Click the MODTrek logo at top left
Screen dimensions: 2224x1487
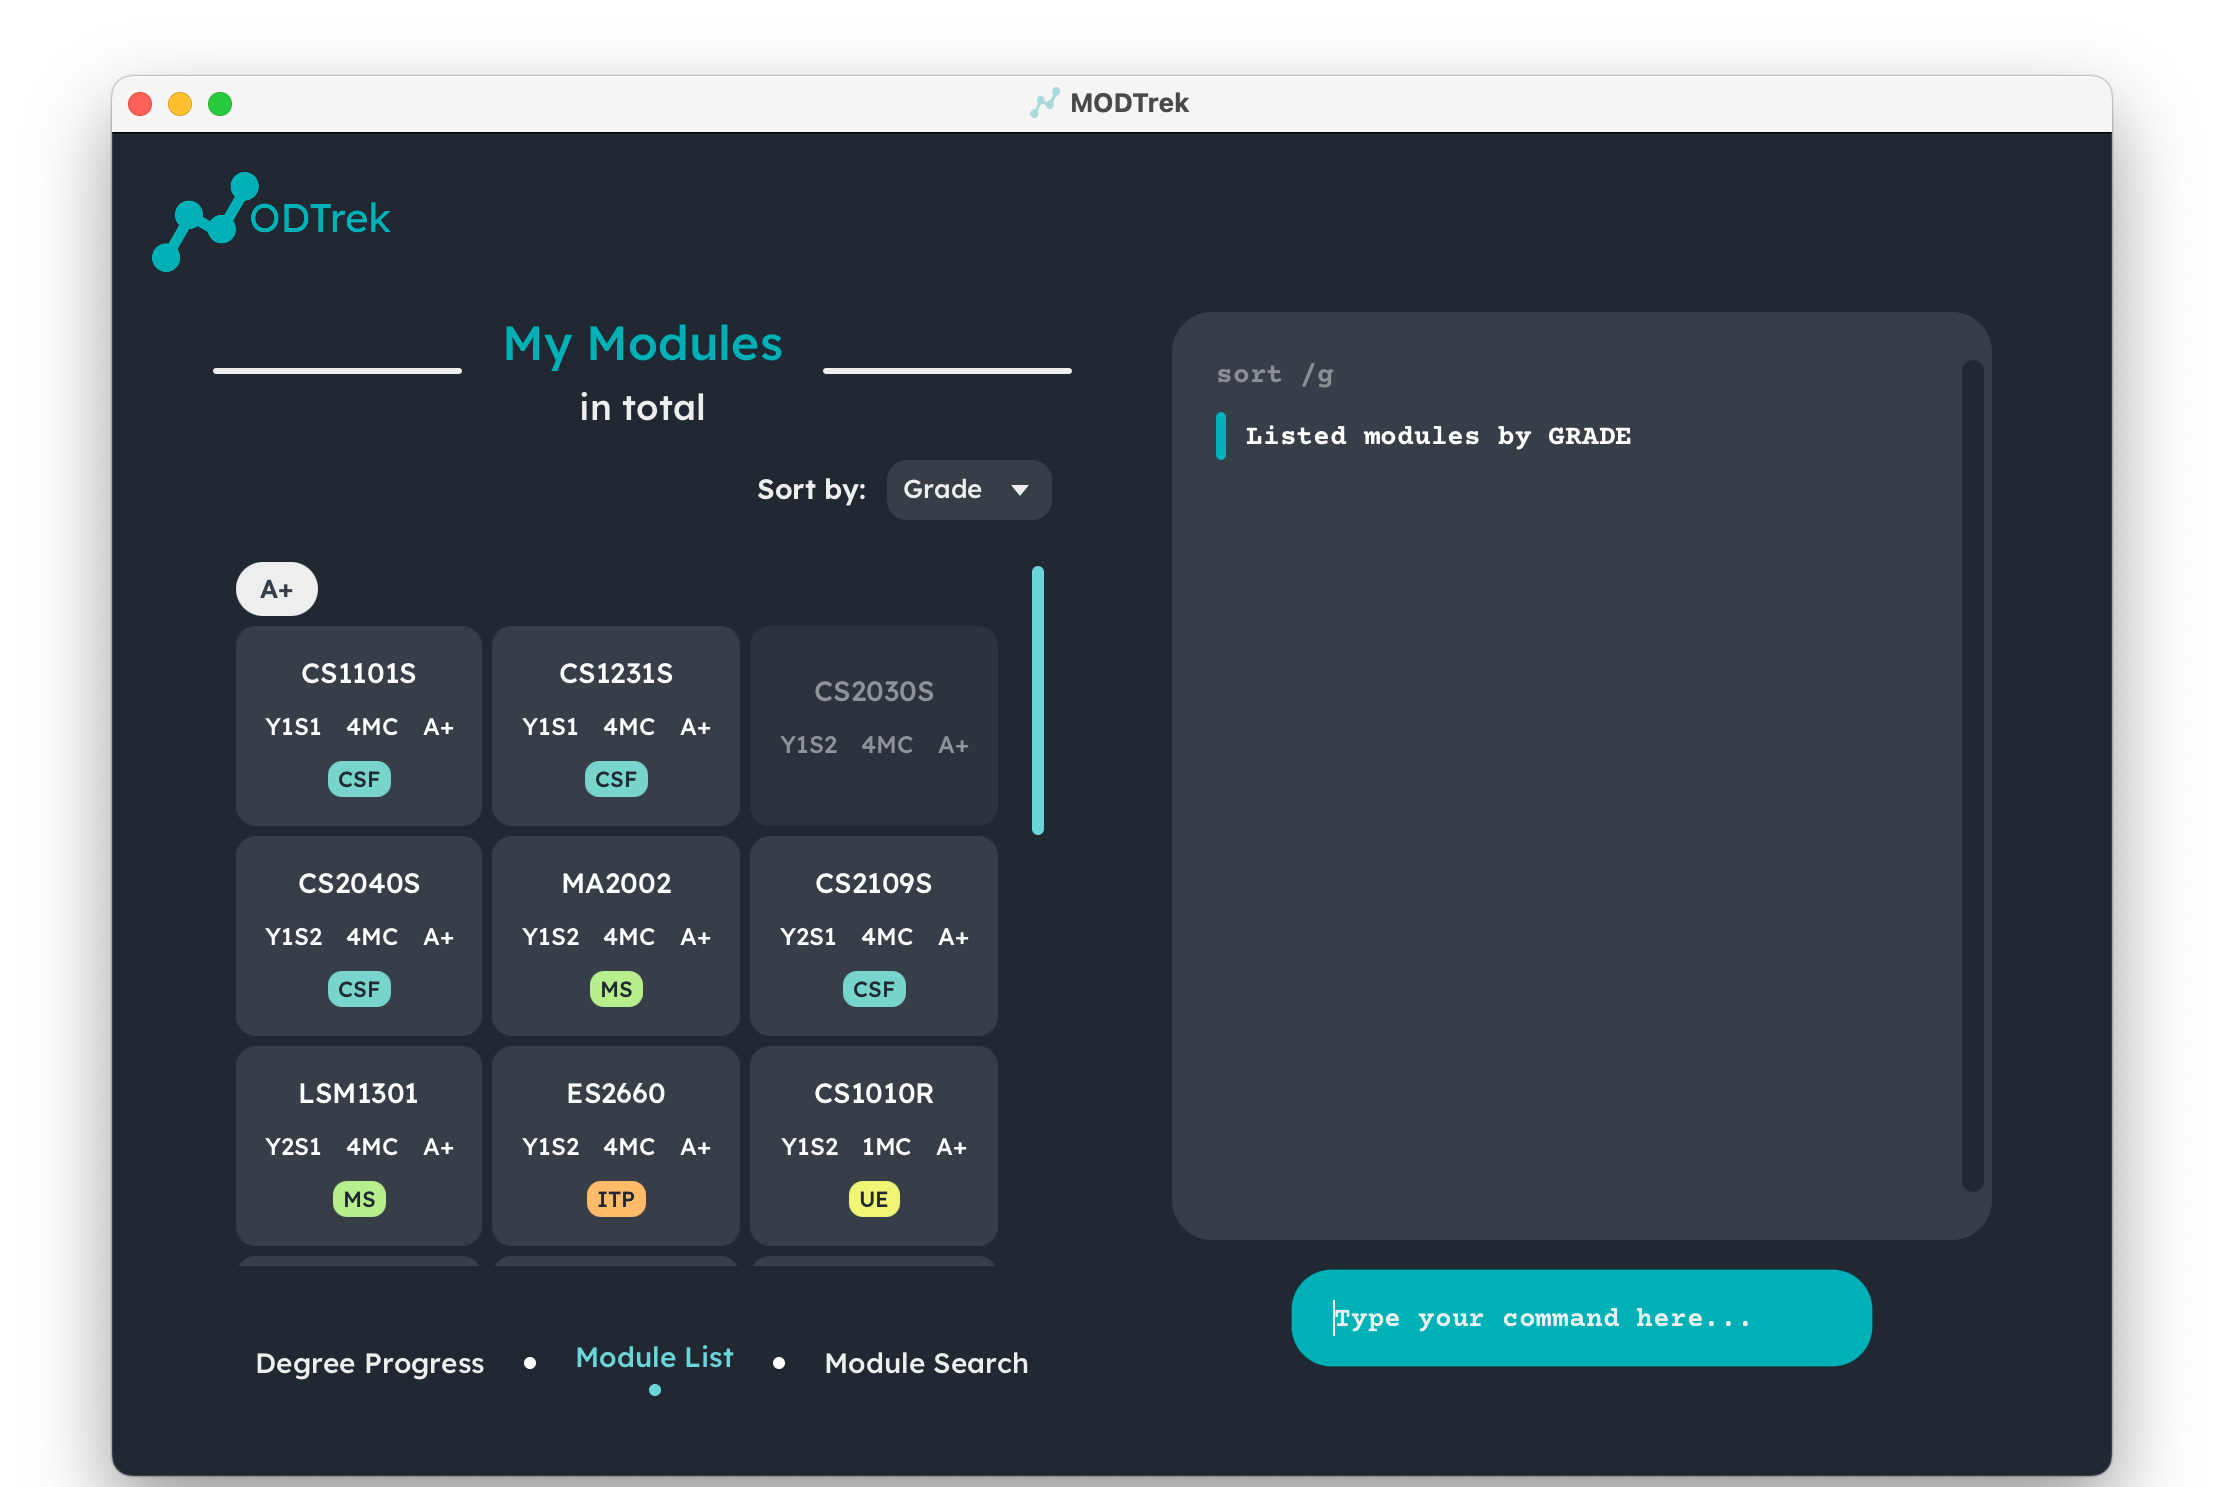click(271, 221)
